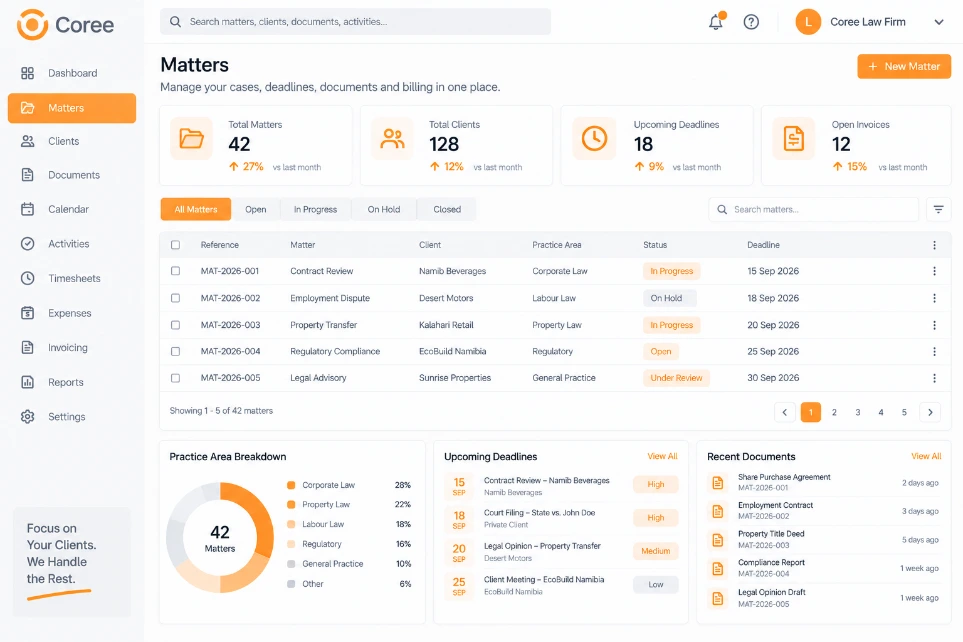This screenshot has width=963, height=642.
Task: Click the Coree logo
Action: (65, 25)
